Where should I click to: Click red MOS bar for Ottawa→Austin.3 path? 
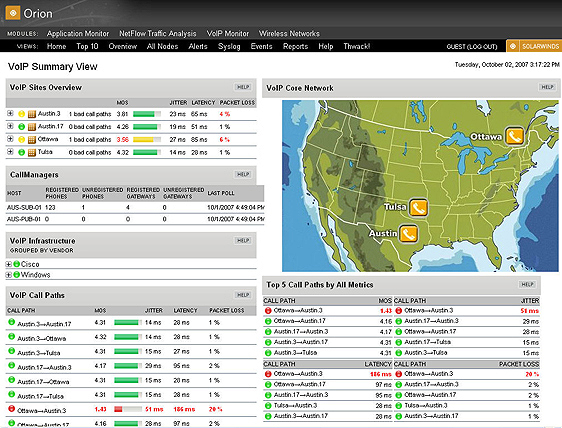pos(128,409)
